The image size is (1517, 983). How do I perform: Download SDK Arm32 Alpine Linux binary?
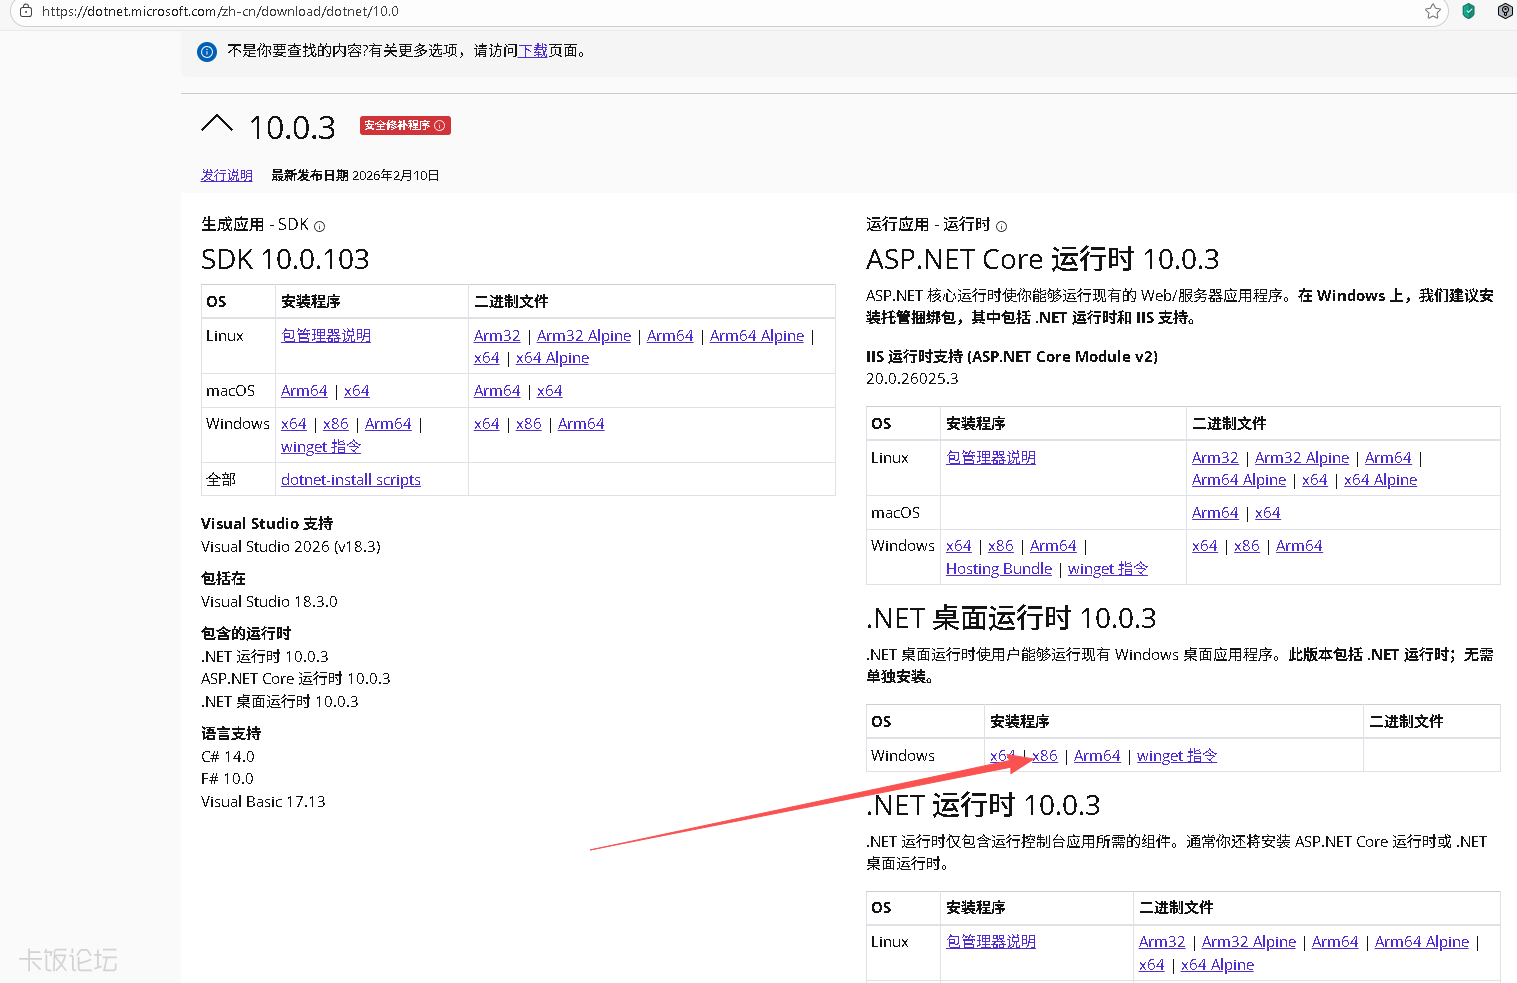[584, 336]
